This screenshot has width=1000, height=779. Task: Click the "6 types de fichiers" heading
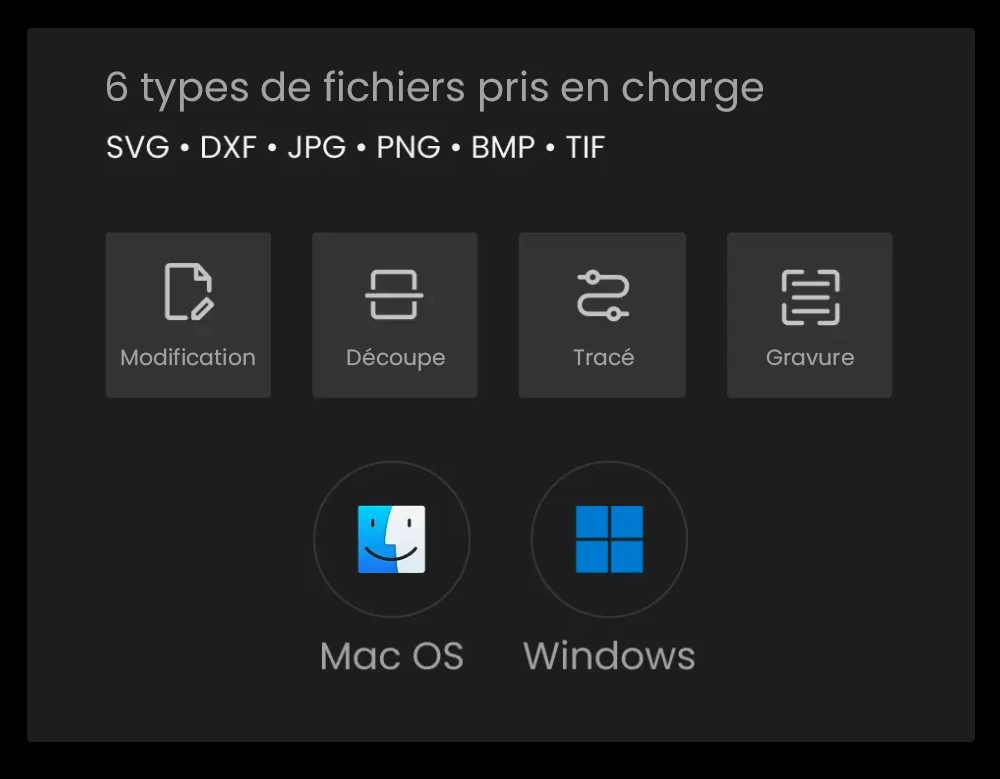434,88
